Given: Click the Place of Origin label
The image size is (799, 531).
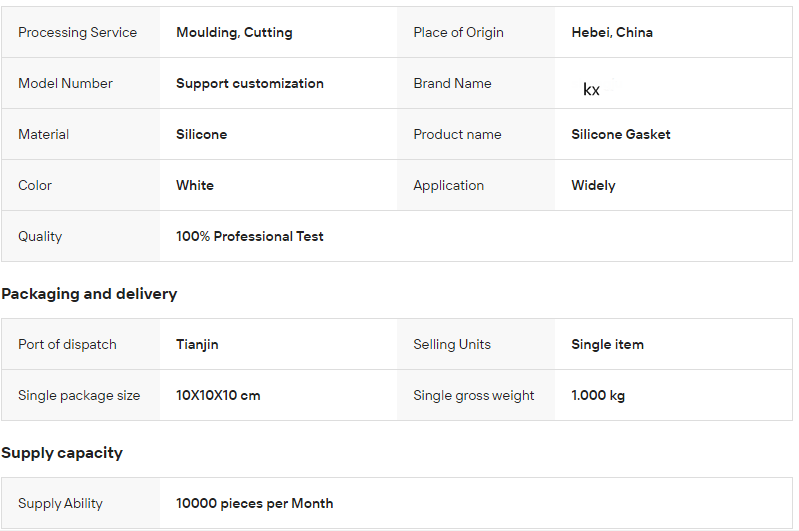Looking at the screenshot, I should (x=458, y=32).
